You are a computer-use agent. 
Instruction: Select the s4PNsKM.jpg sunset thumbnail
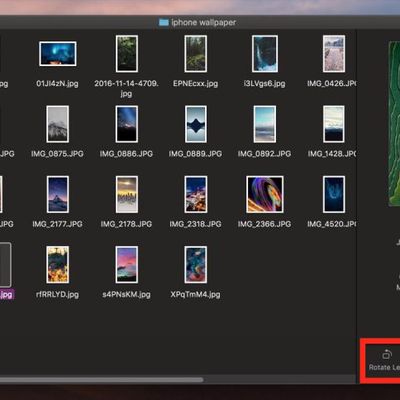pos(127,265)
